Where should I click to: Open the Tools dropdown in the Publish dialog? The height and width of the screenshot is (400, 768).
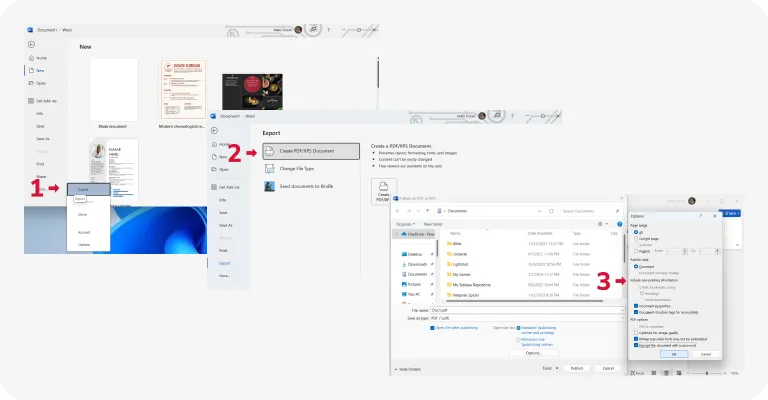551,368
